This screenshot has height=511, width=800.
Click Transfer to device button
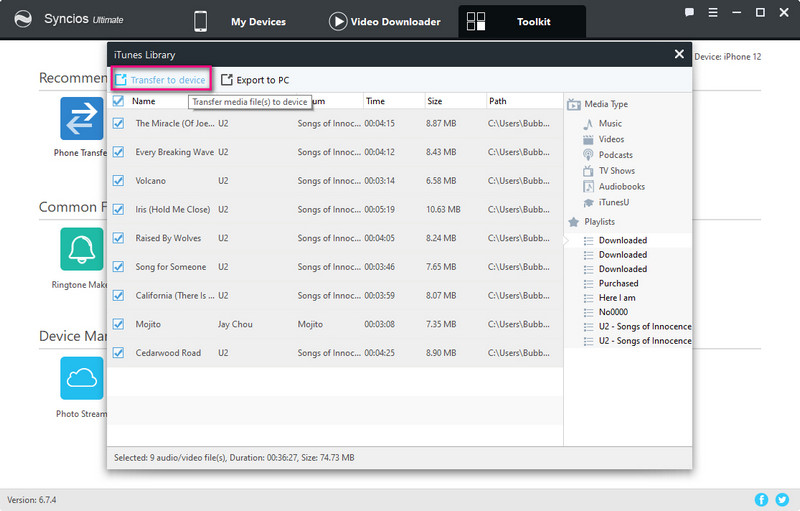click(161, 80)
